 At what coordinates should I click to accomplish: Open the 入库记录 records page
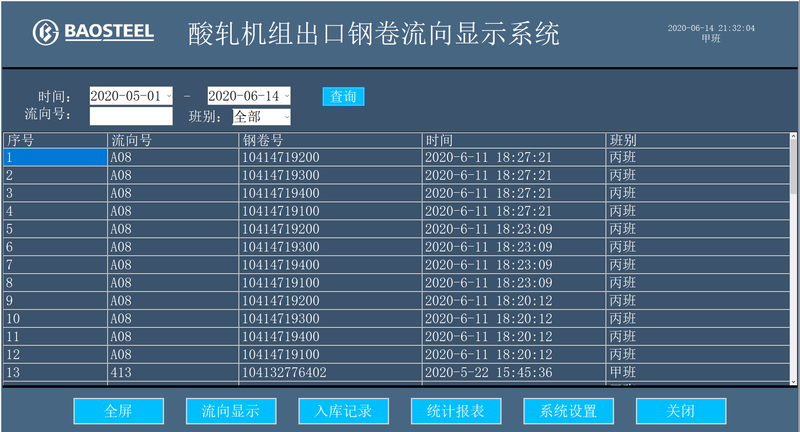[x=343, y=411]
